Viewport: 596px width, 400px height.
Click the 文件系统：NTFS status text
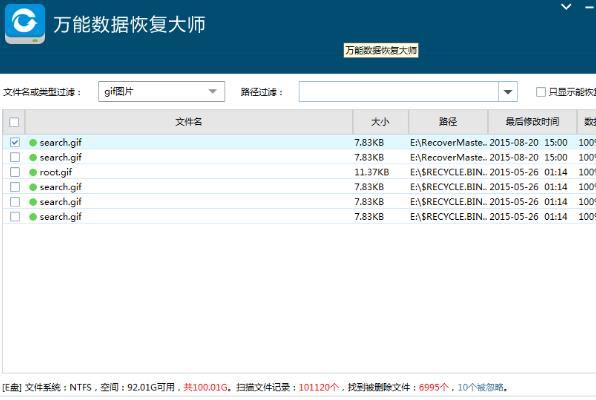click(58, 387)
